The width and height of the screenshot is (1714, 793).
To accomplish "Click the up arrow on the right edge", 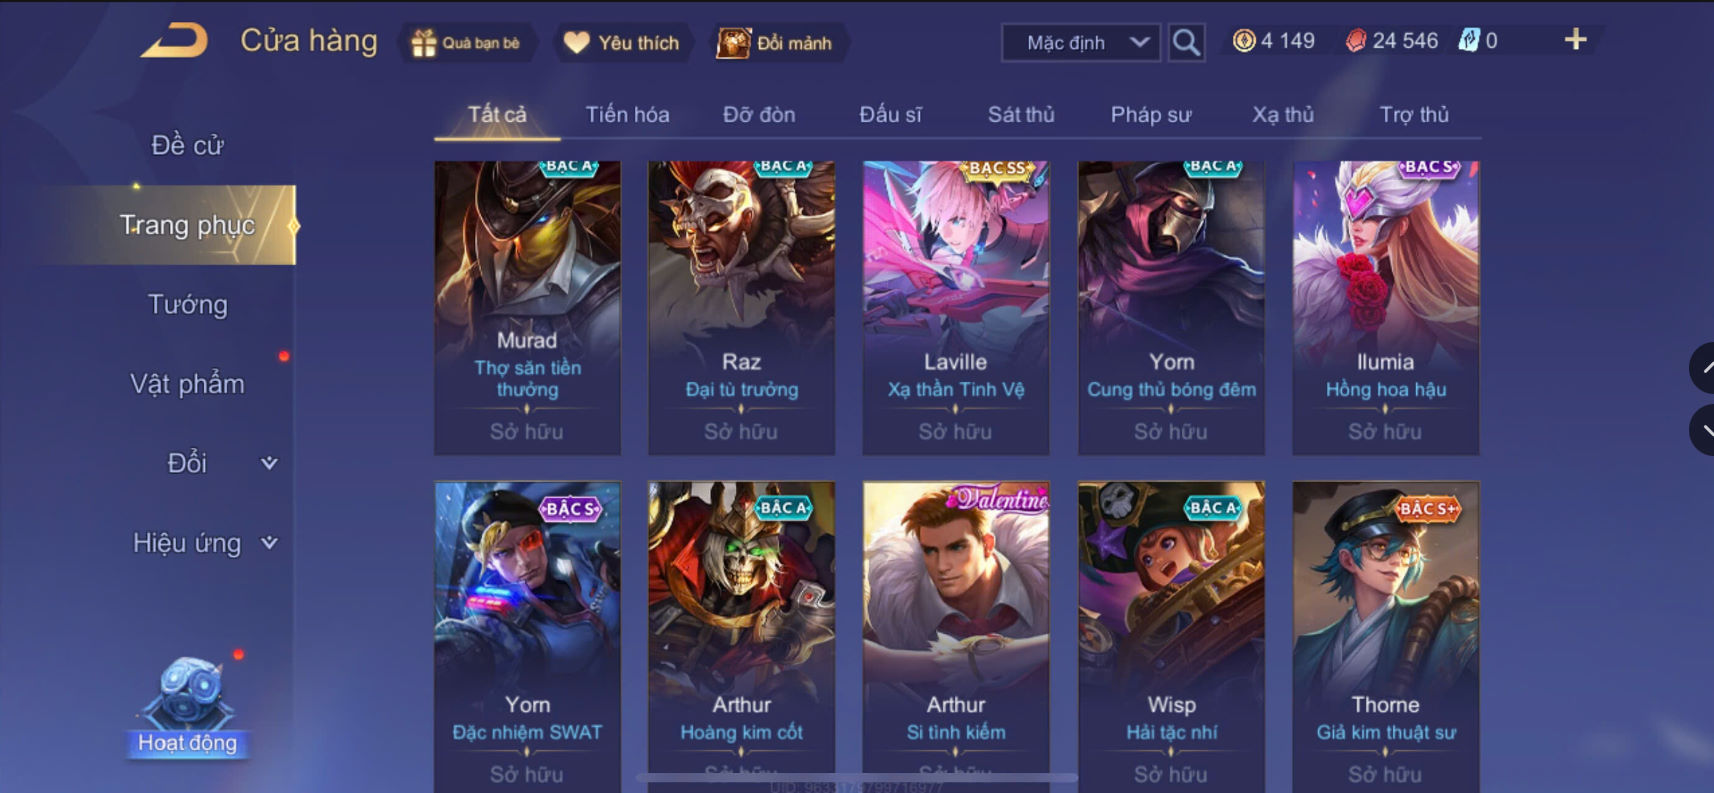I will click(x=1702, y=368).
